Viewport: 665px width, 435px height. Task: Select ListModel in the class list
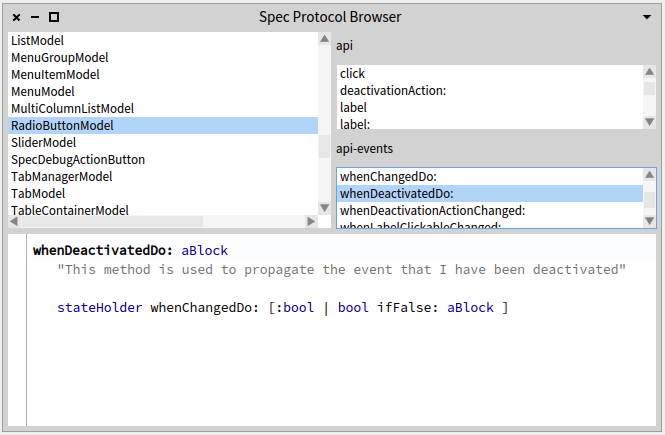[37, 41]
